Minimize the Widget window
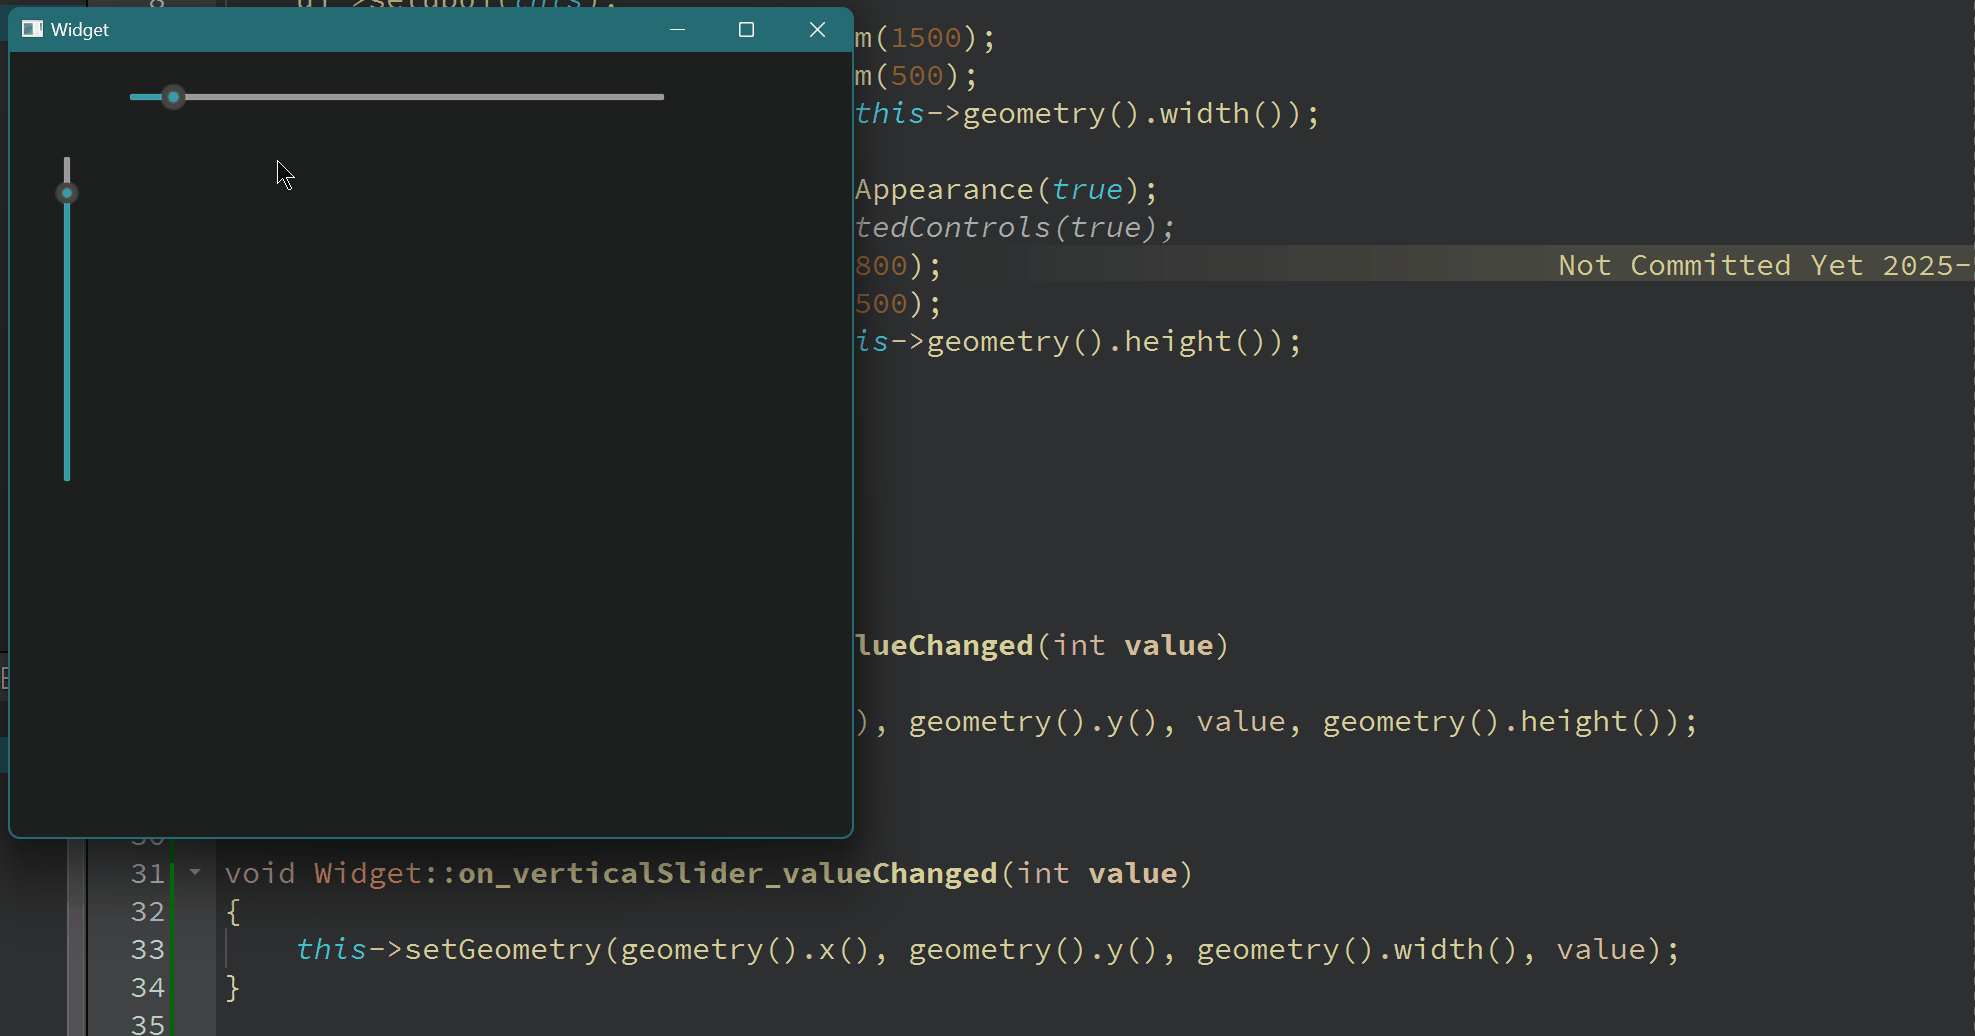The image size is (1975, 1036). click(x=677, y=29)
